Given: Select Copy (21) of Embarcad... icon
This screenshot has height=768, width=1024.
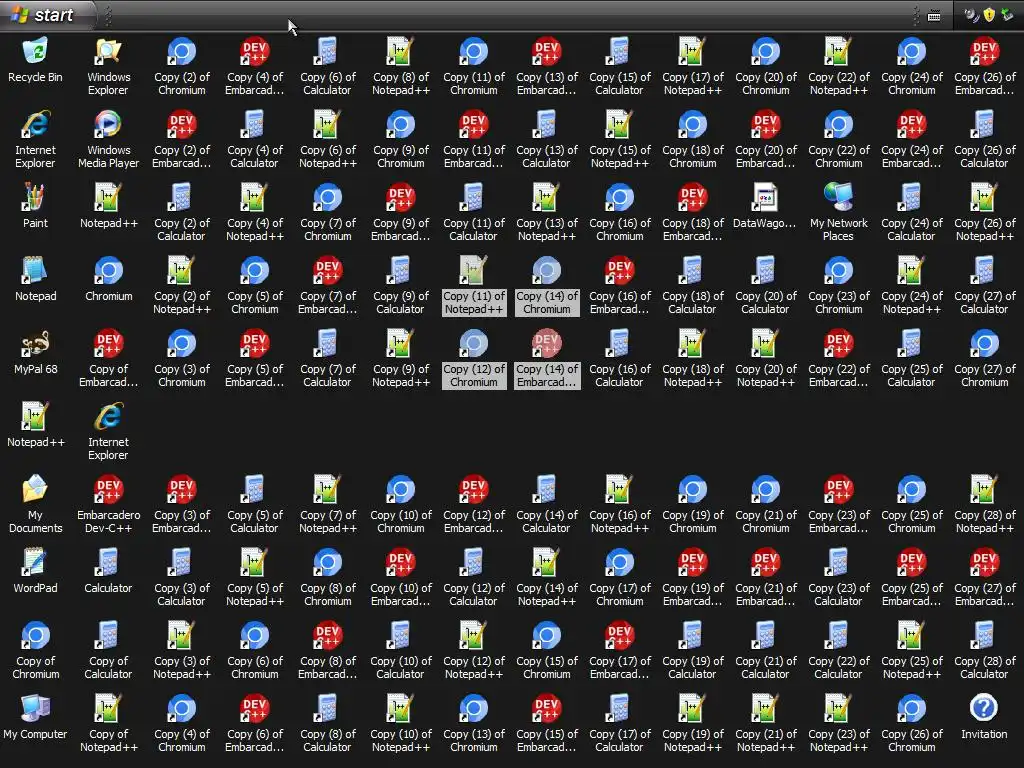Looking at the screenshot, I should [765, 578].
